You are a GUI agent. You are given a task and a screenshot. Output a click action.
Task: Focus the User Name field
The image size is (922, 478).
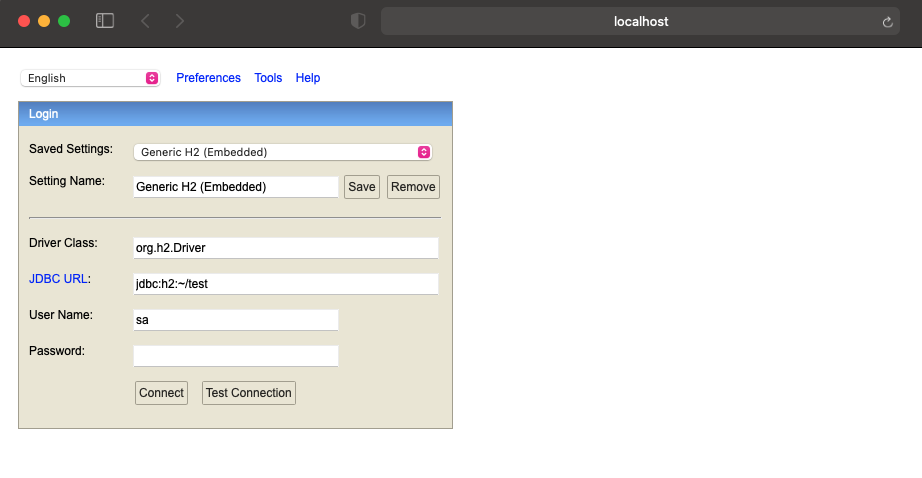pos(236,320)
